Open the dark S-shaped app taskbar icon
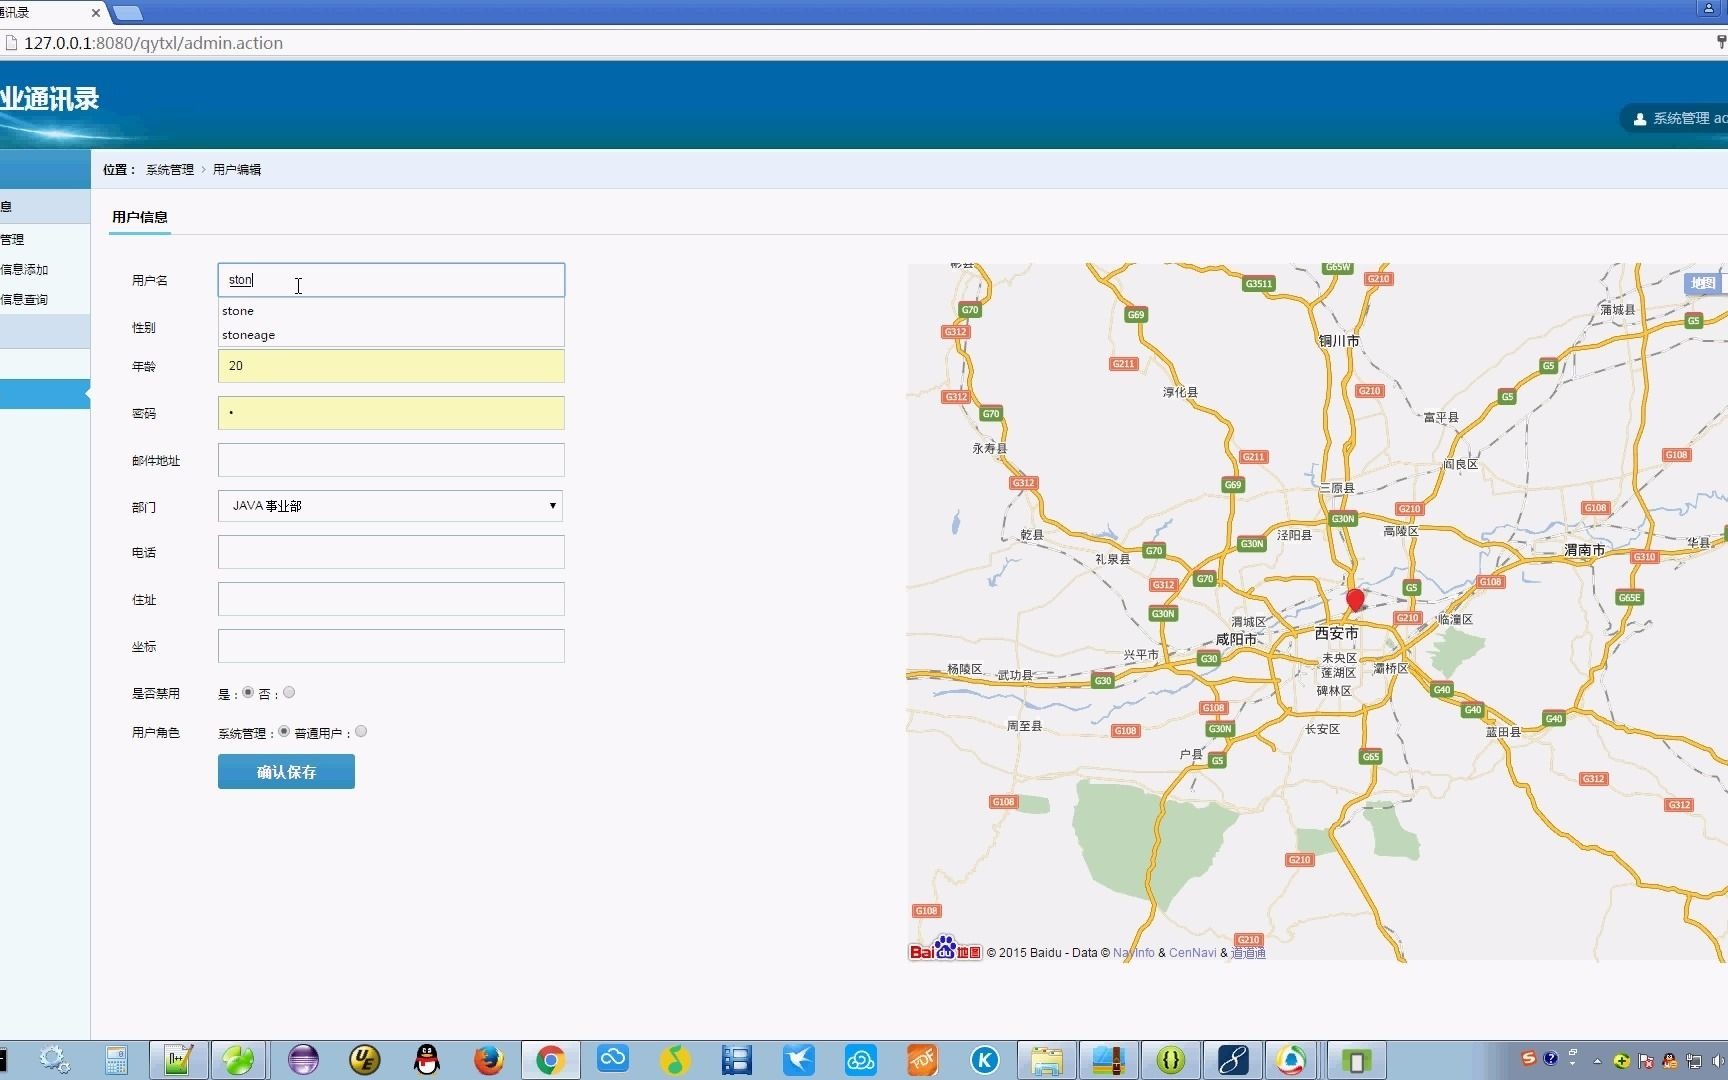1728x1080 pixels. (x=1233, y=1060)
